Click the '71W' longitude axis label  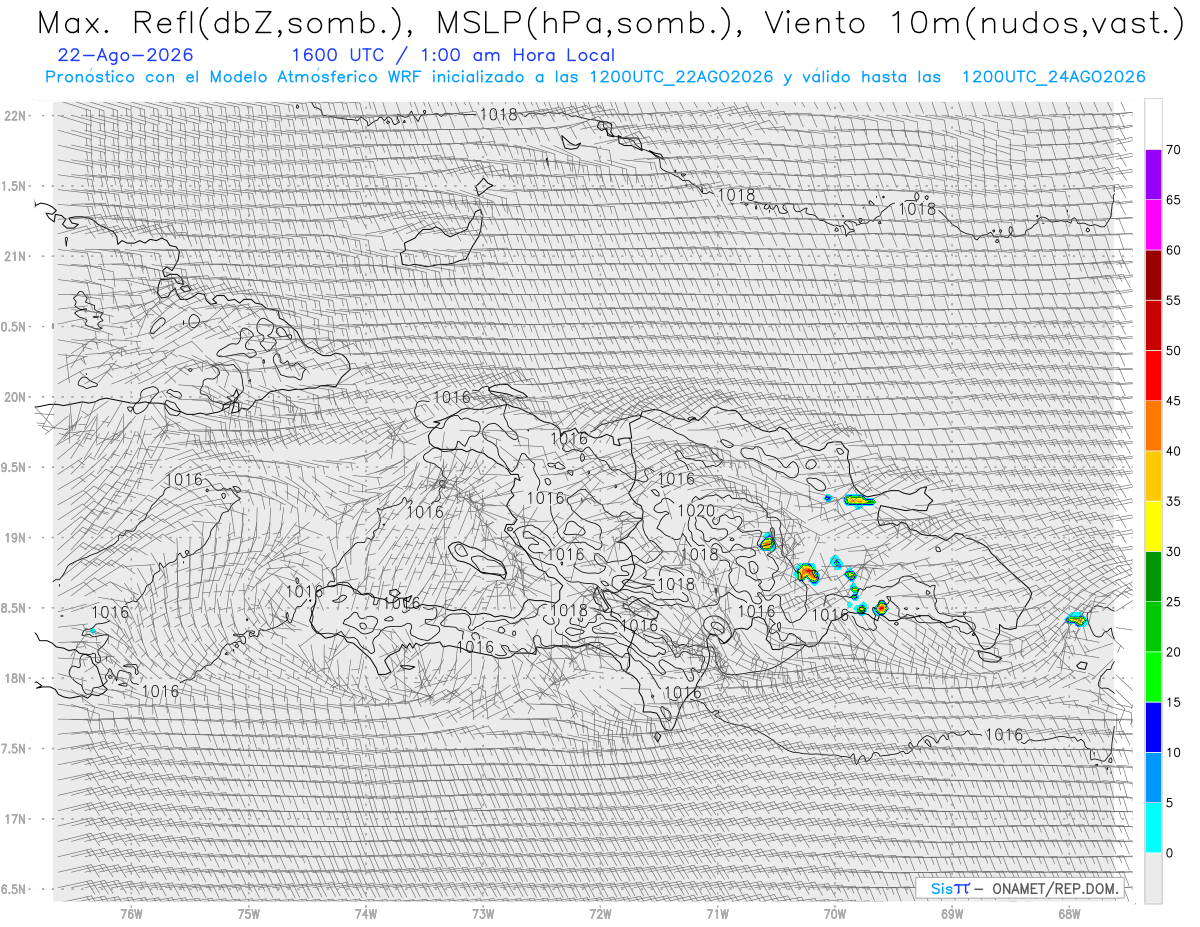(717, 913)
